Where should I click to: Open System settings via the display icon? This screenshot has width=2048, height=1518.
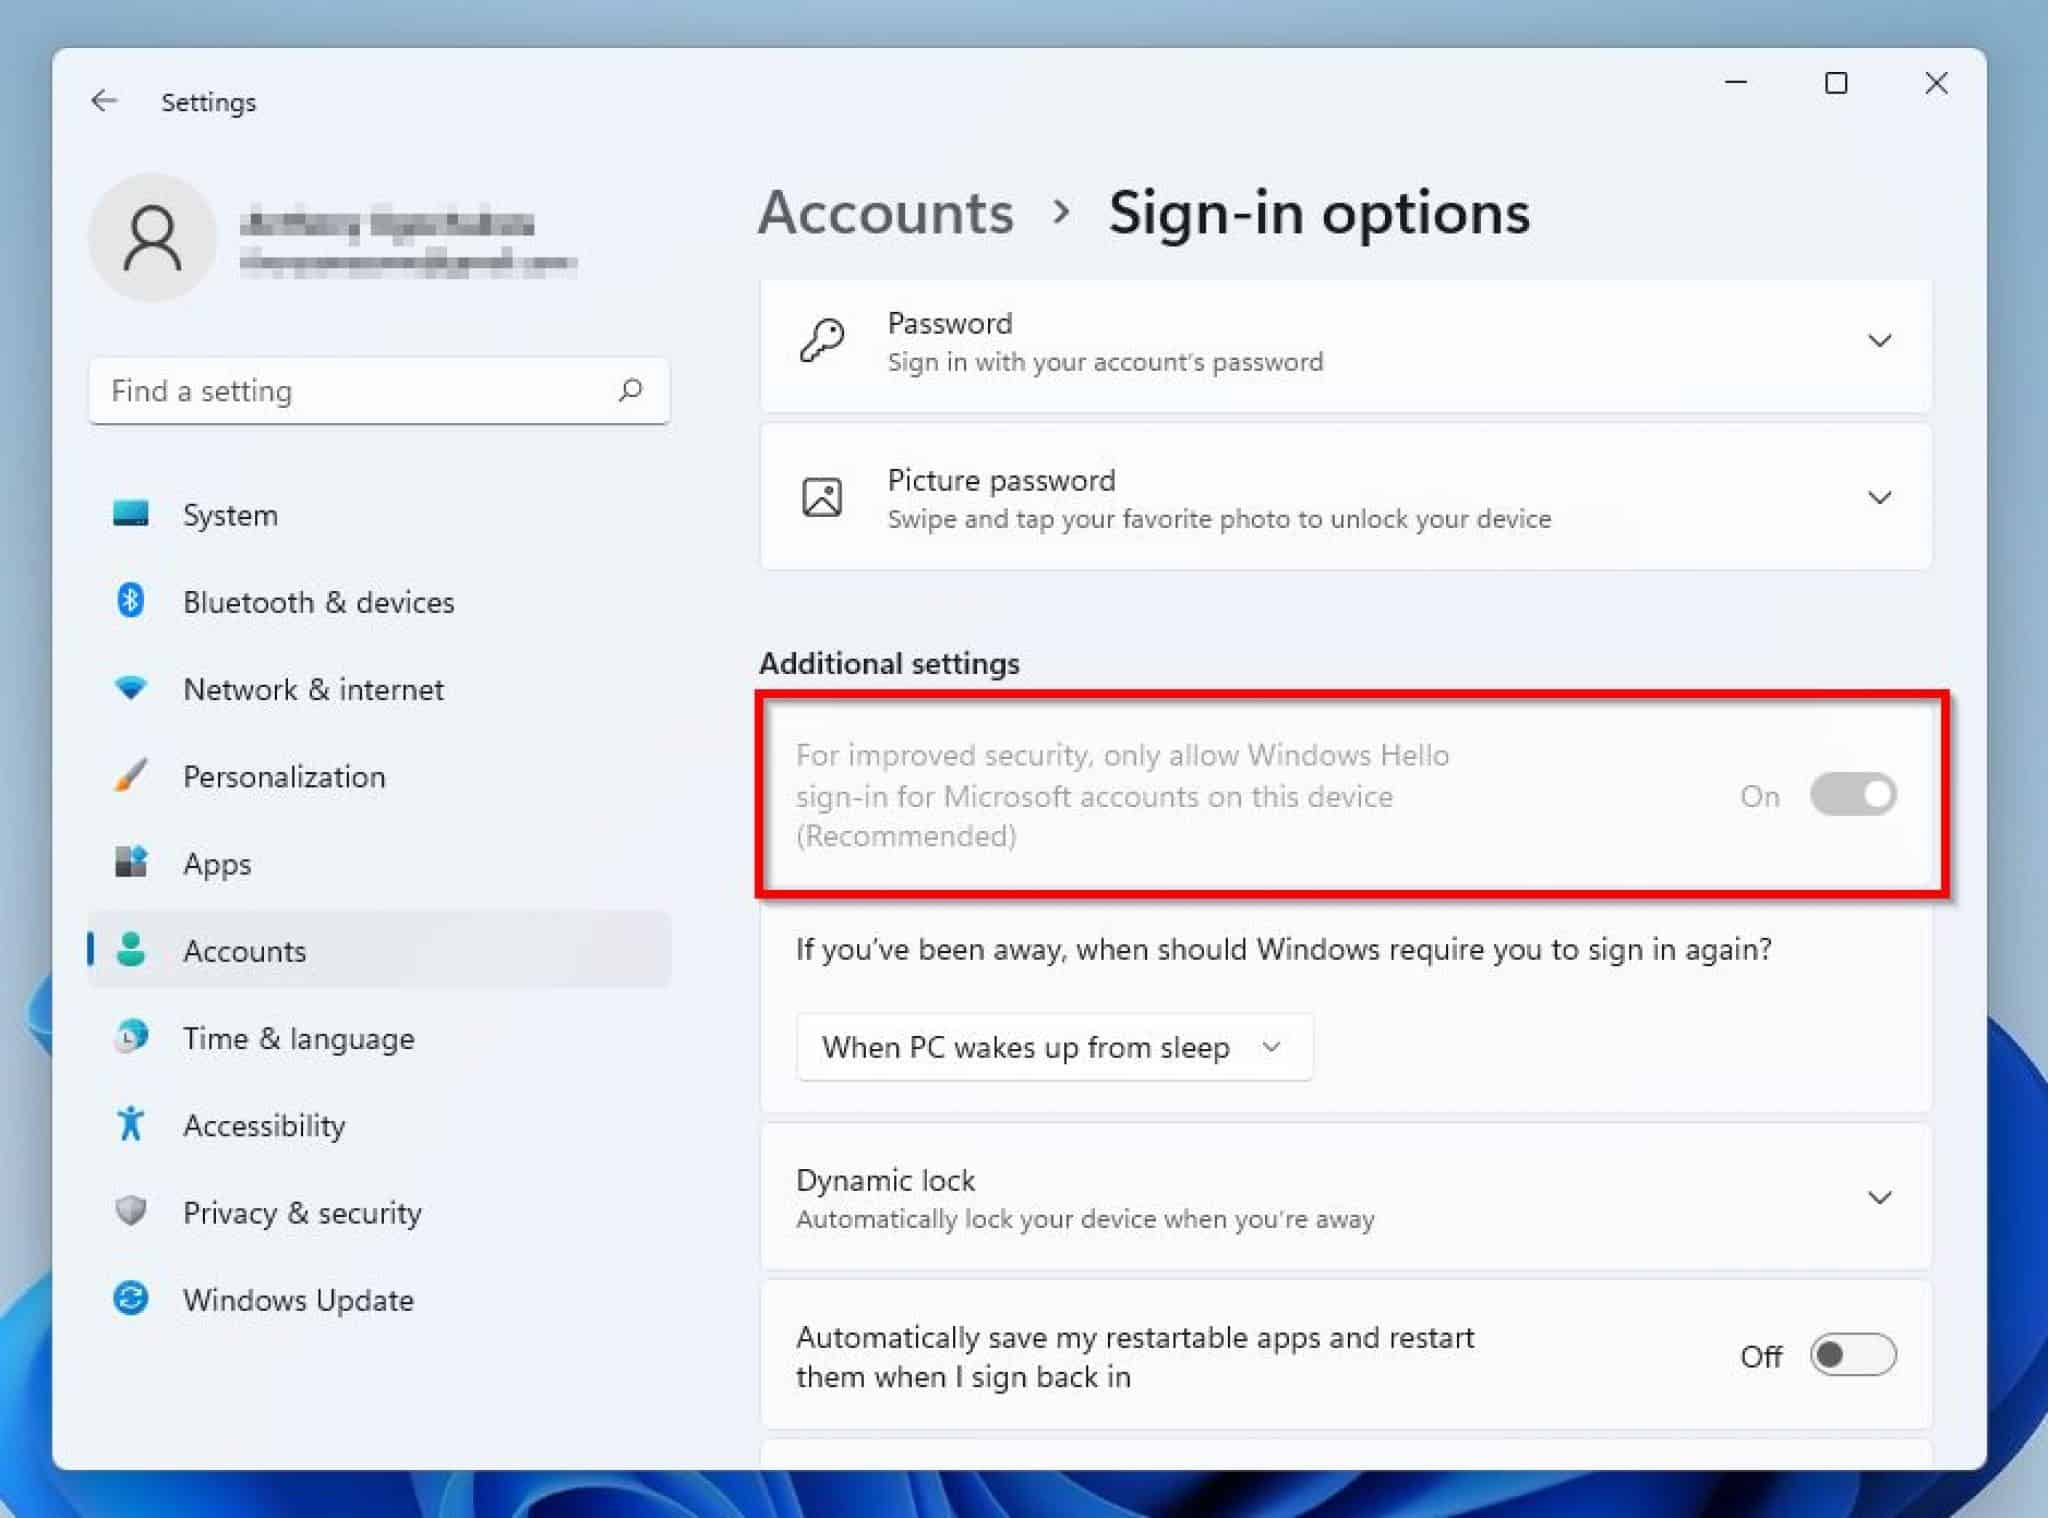point(133,514)
